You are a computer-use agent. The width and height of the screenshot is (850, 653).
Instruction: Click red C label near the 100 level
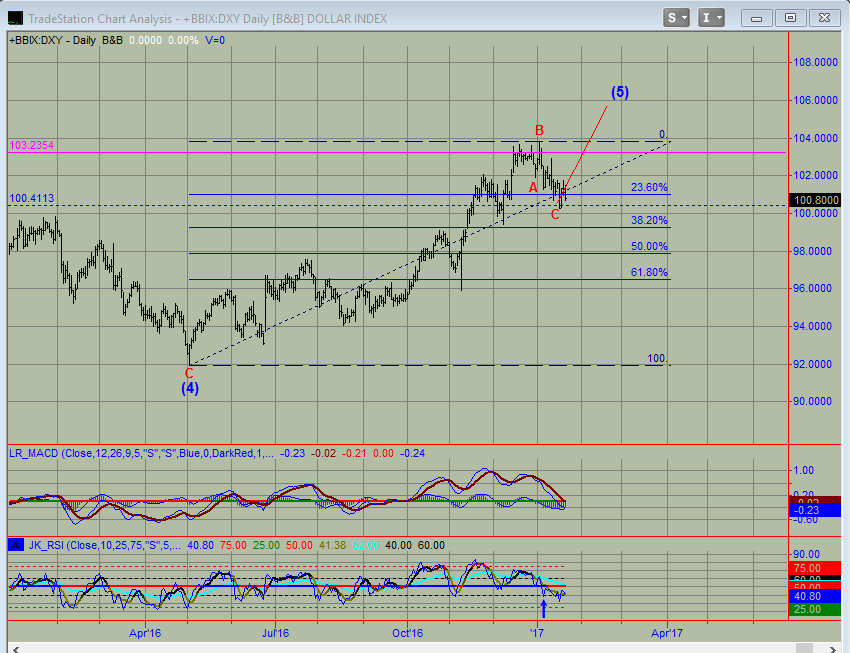(555, 215)
